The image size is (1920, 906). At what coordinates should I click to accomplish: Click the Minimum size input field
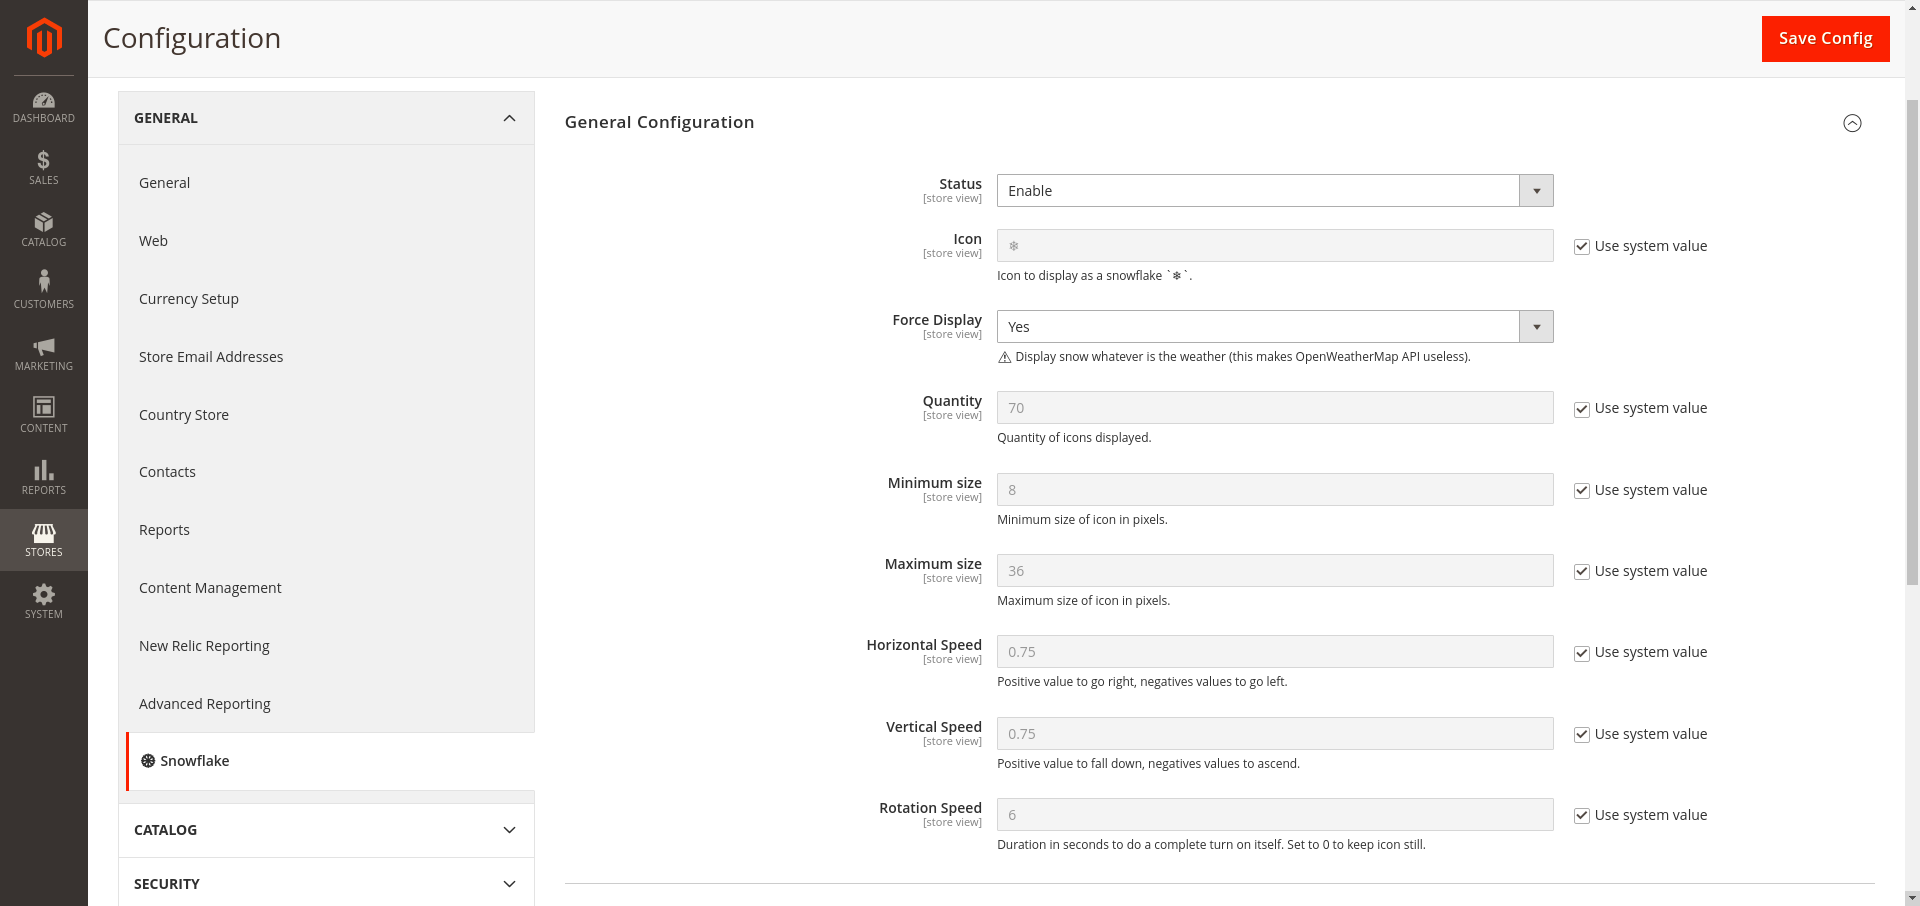1275,490
